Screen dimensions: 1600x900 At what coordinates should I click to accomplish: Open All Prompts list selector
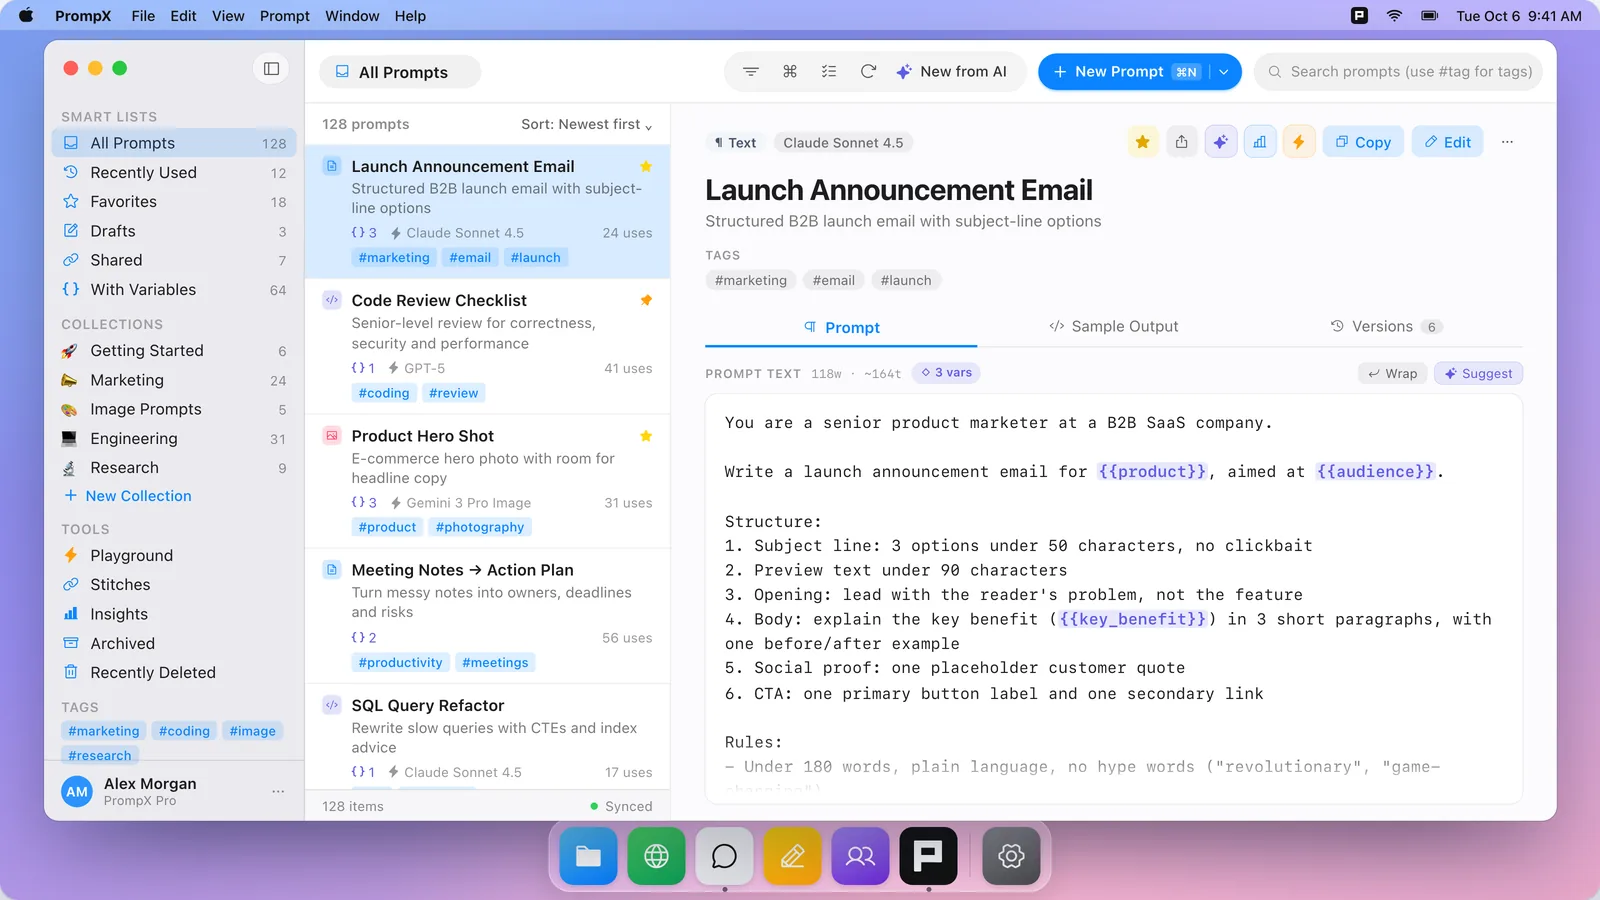(400, 72)
